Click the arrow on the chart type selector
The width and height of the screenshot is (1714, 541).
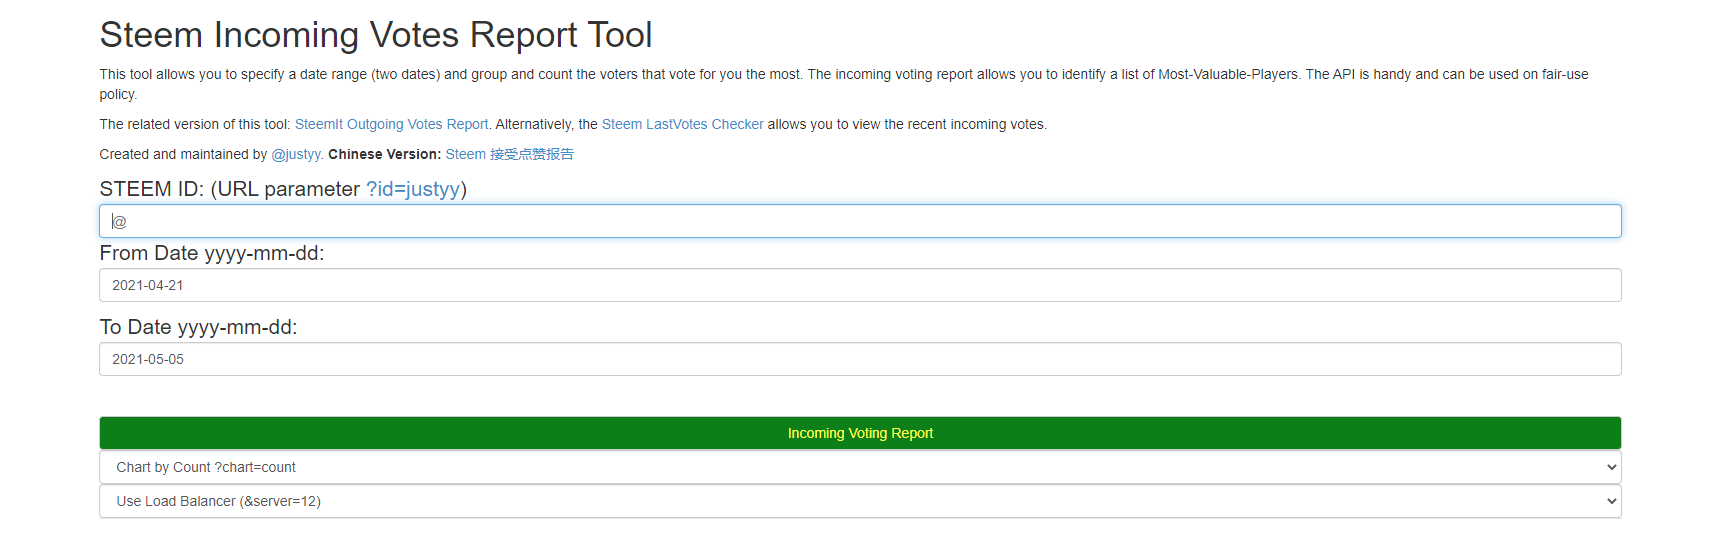pyautogui.click(x=1611, y=467)
